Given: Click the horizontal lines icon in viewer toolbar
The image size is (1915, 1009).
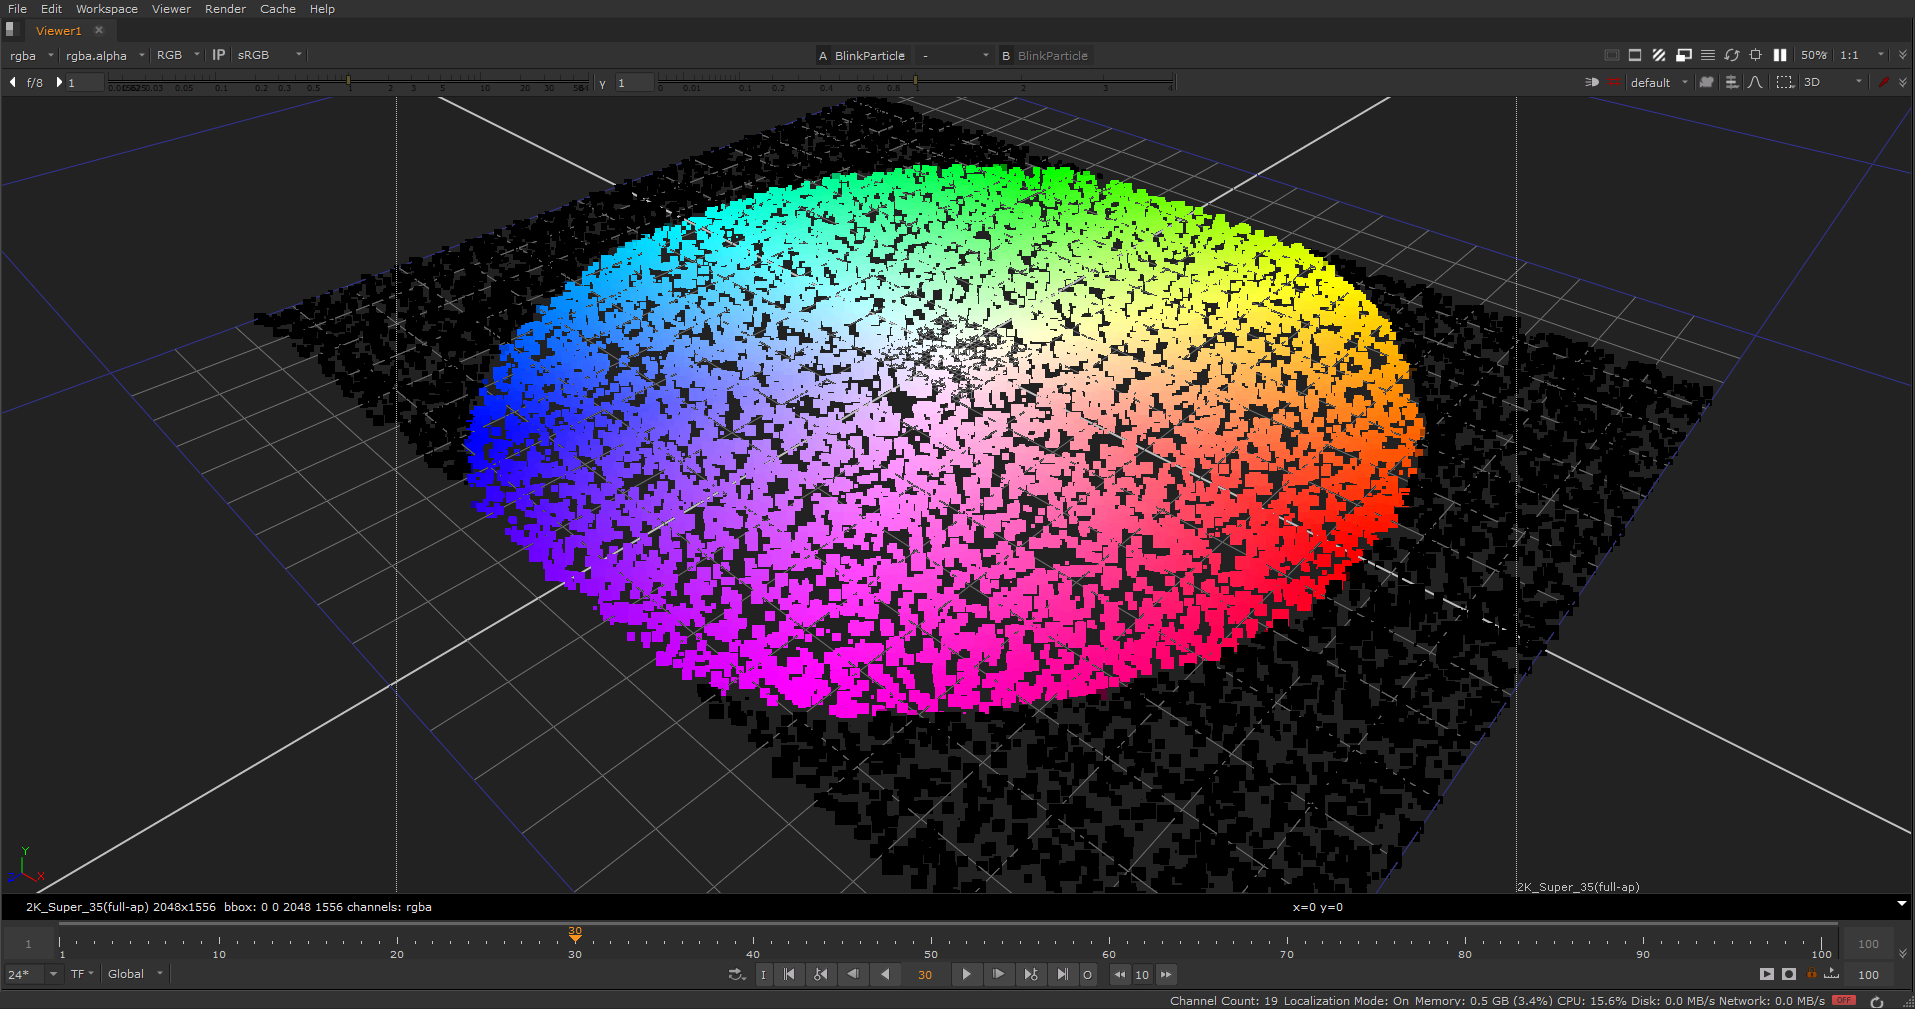Looking at the screenshot, I should pos(1708,55).
